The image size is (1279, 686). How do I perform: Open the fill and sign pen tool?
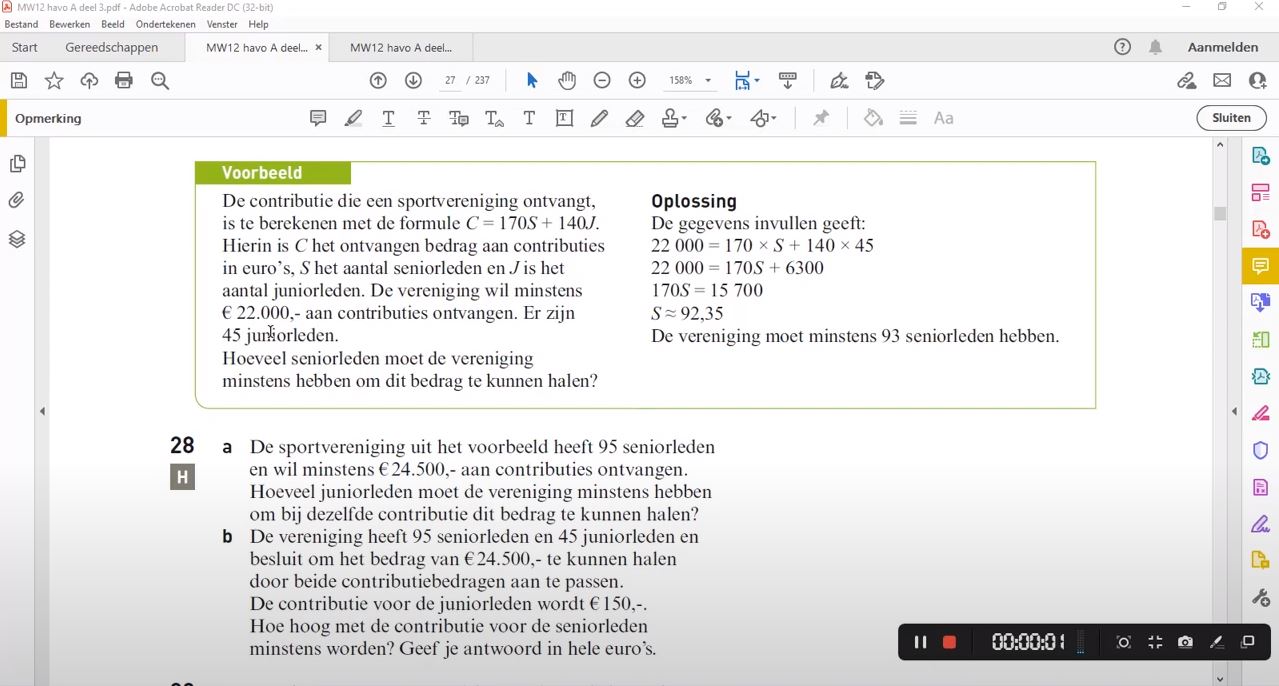click(839, 81)
